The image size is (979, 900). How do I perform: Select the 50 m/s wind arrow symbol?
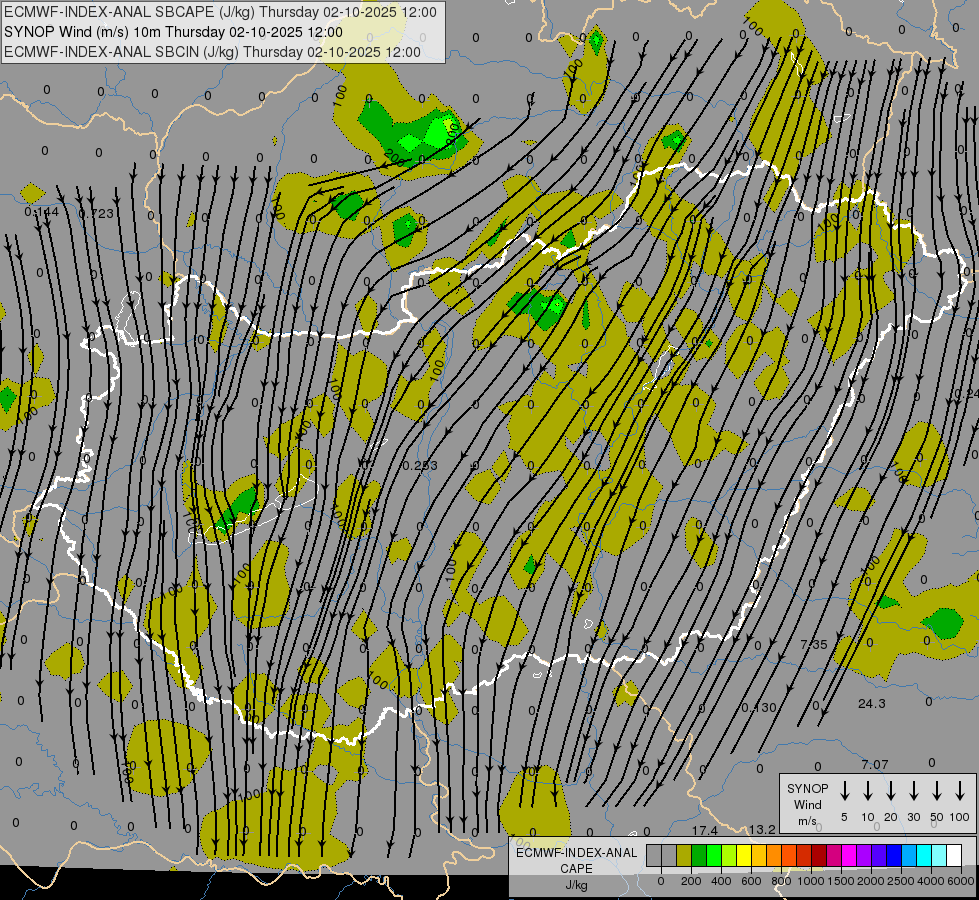tap(937, 791)
